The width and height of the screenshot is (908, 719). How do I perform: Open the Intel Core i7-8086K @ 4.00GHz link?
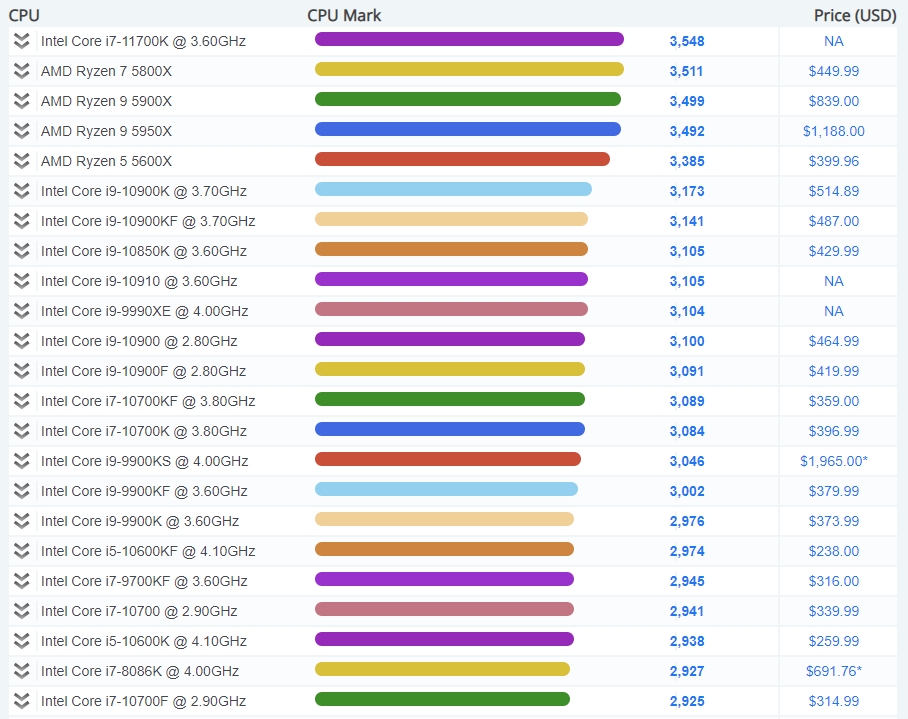click(x=140, y=671)
